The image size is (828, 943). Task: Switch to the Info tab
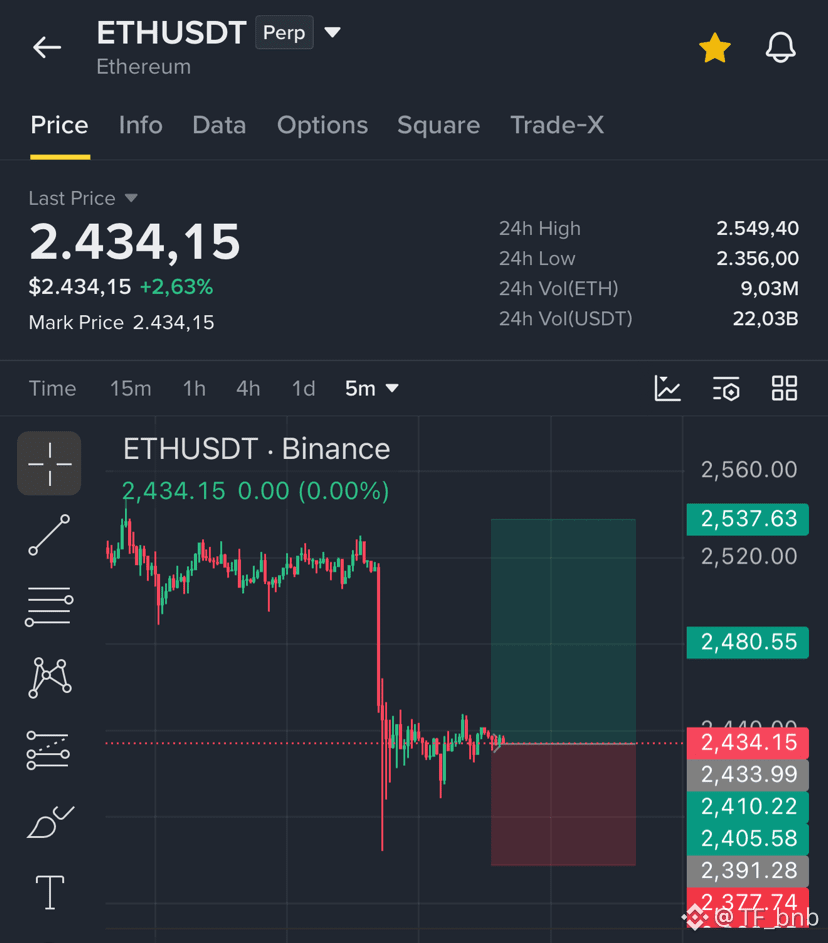coord(141,126)
